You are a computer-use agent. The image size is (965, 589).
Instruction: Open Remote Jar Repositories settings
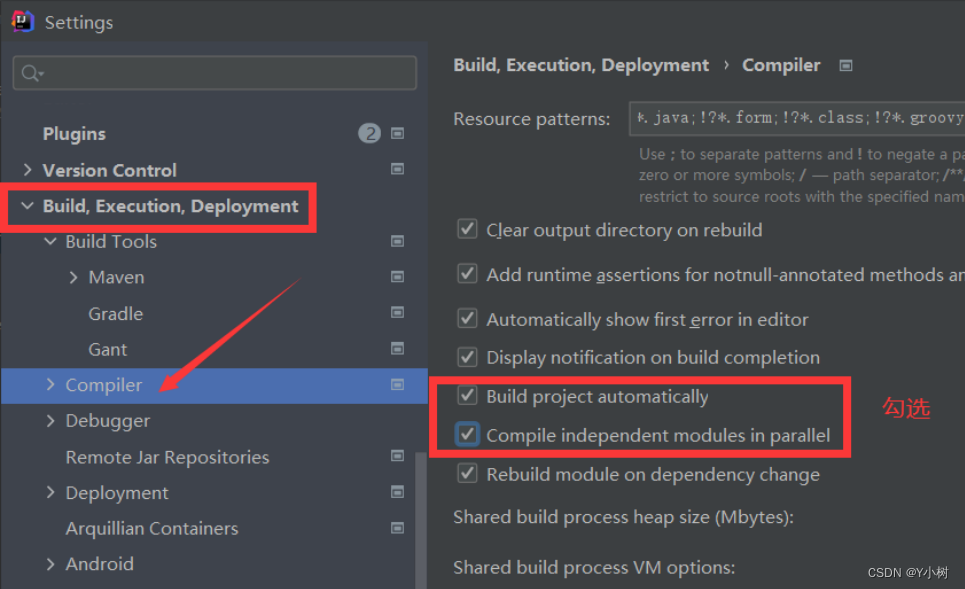[x=167, y=457]
